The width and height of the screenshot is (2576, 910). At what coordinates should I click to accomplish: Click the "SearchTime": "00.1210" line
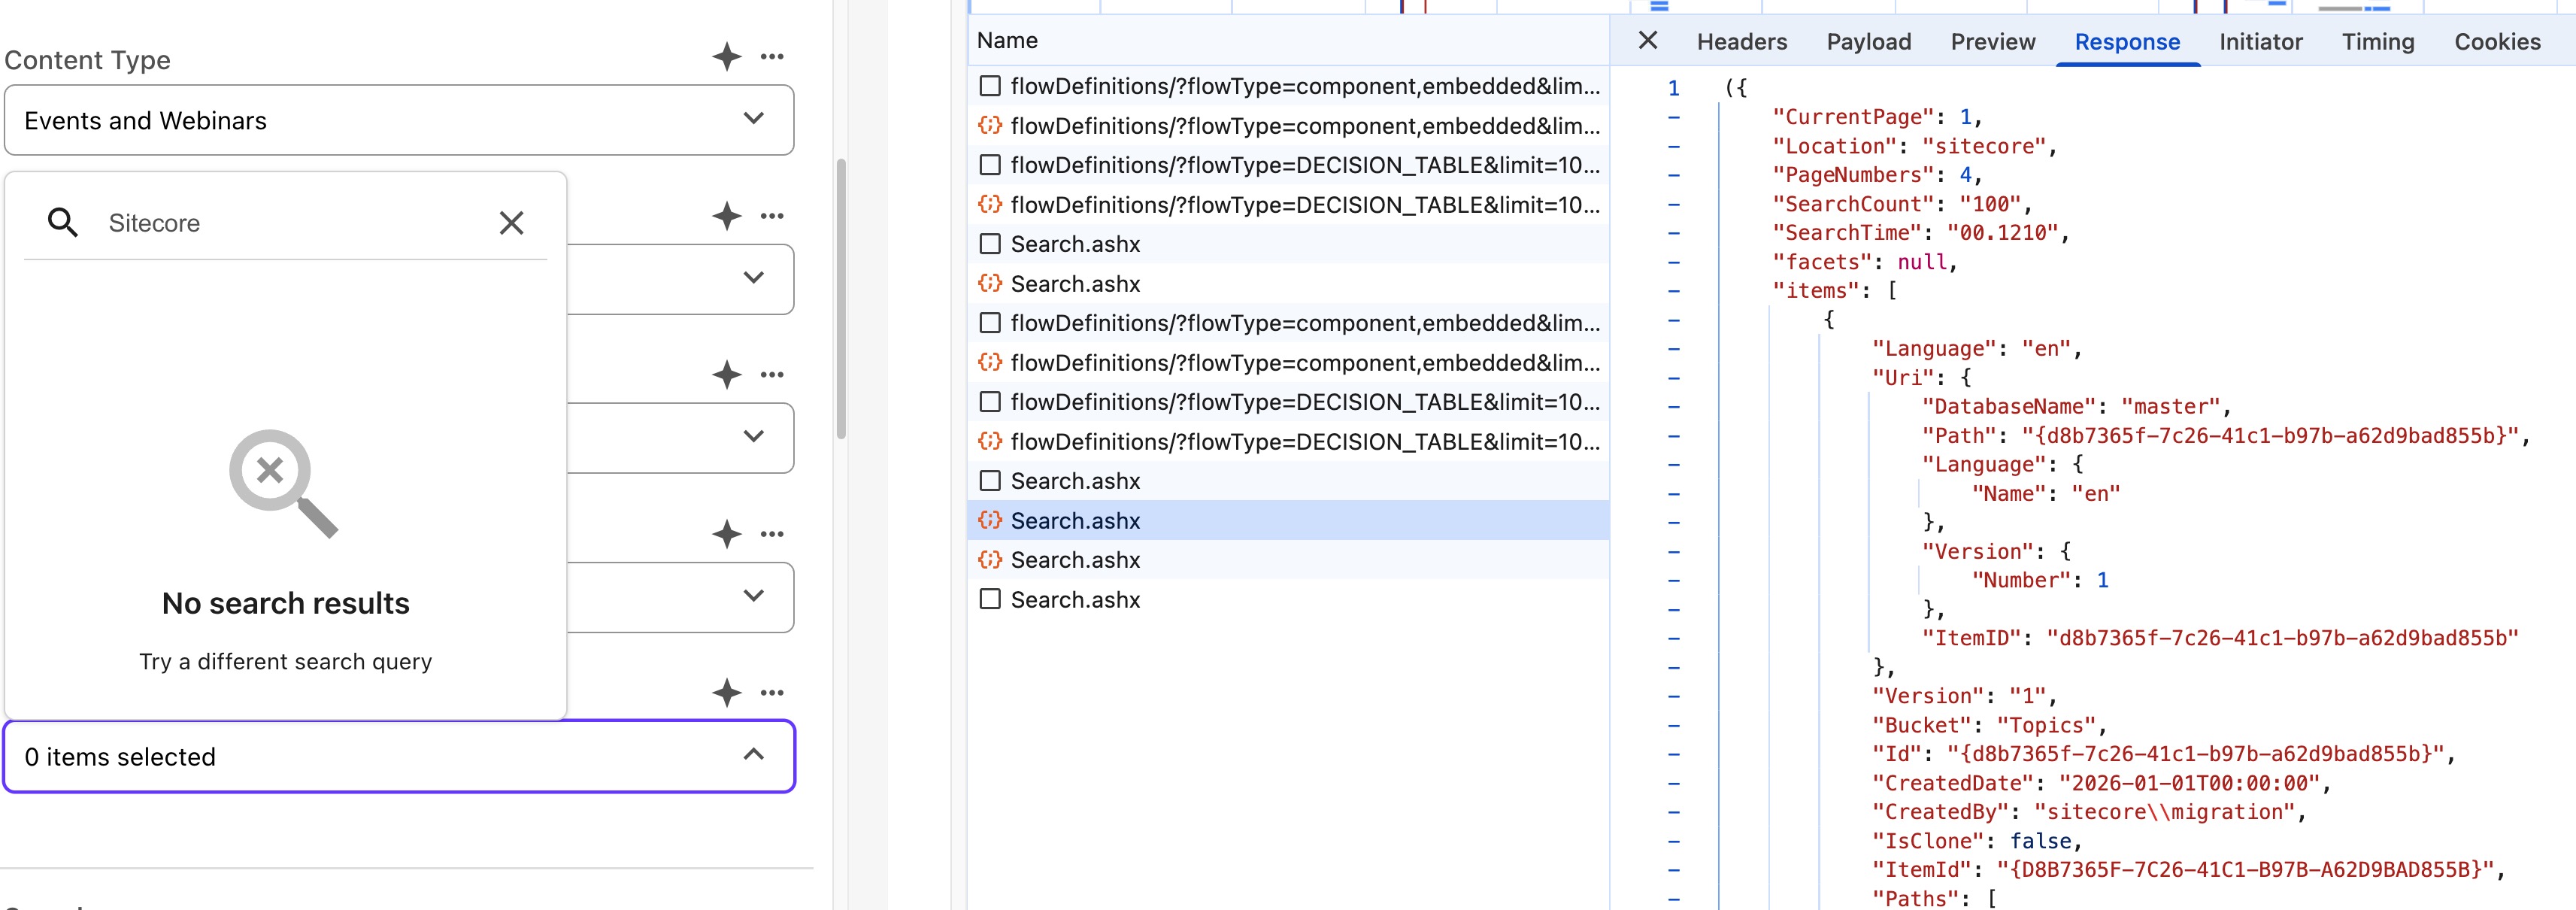(x=1920, y=233)
